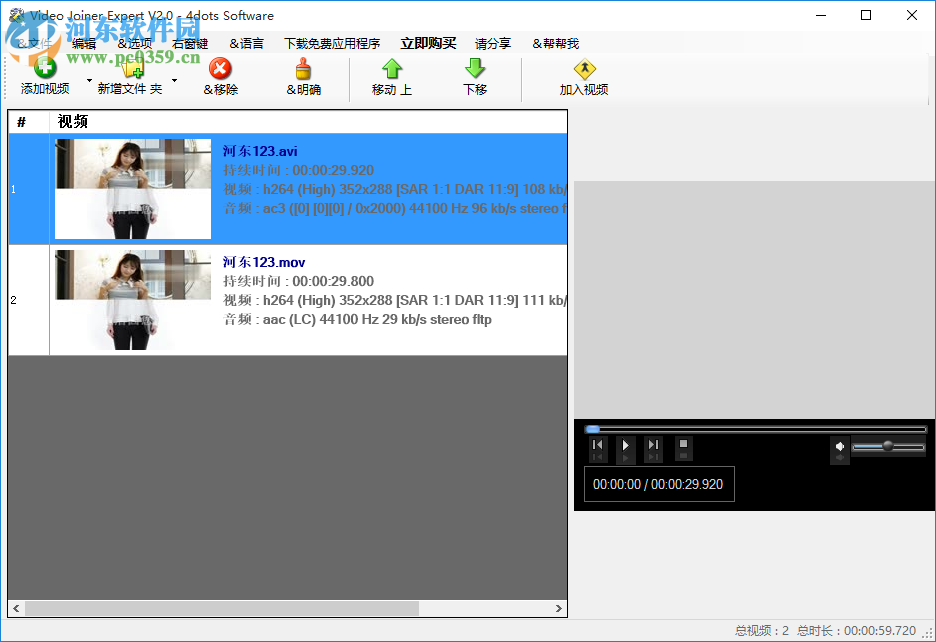Click 请分享 to share the app

(x=493, y=43)
